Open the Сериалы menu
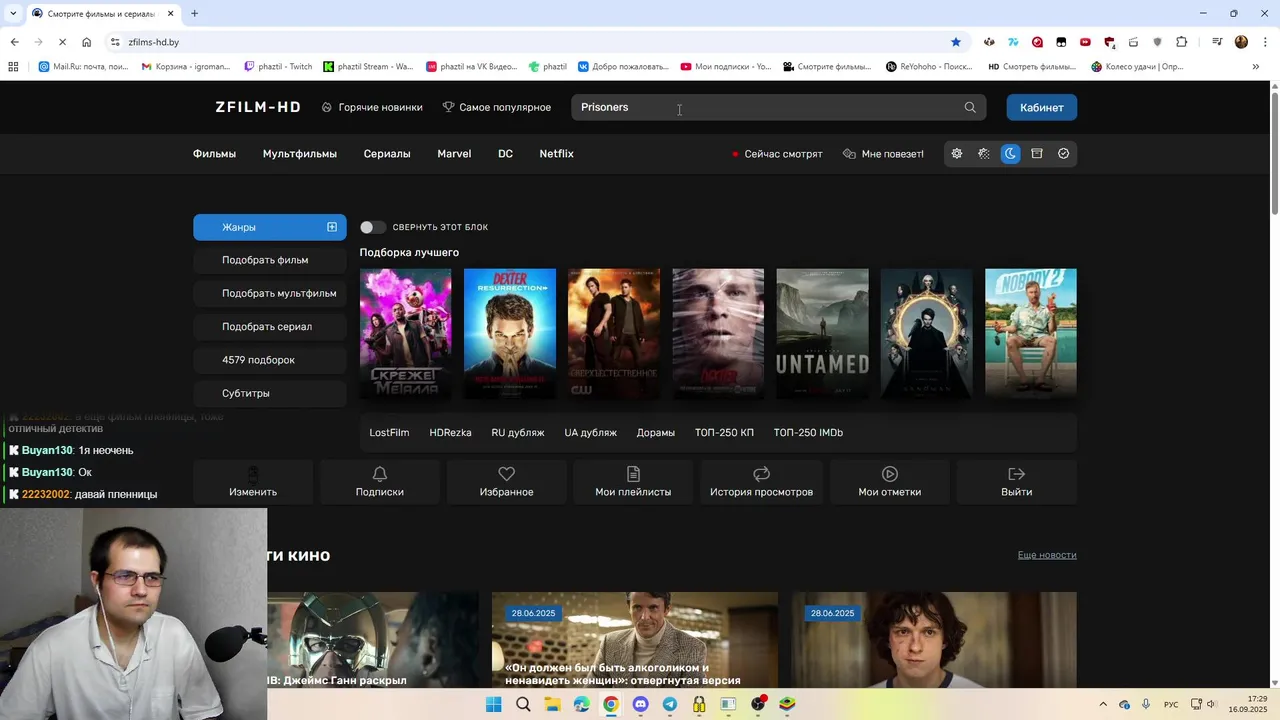This screenshot has width=1280, height=720. pos(387,154)
